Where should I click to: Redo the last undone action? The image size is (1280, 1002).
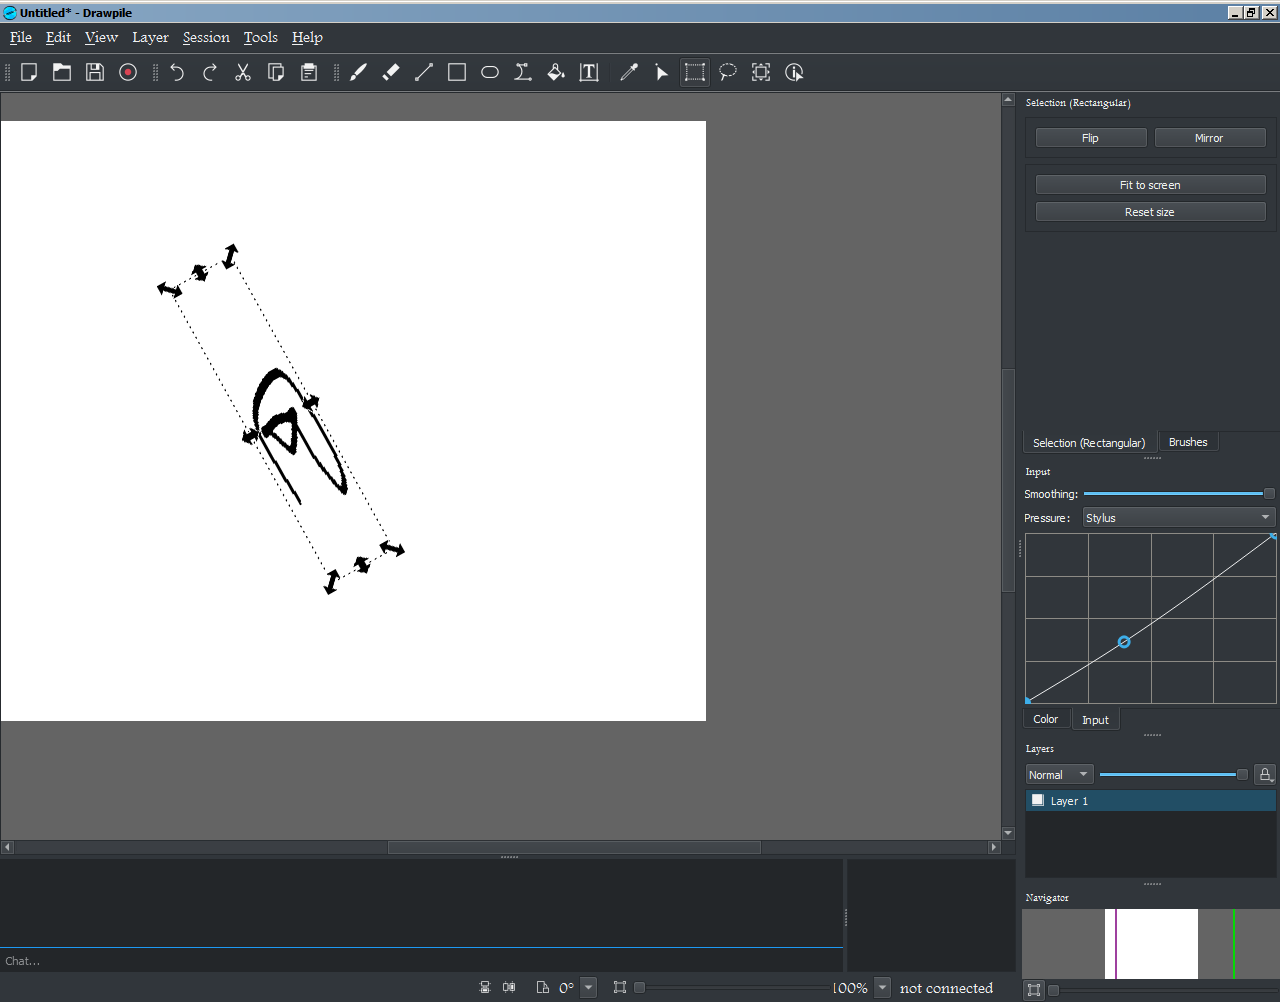coord(210,72)
